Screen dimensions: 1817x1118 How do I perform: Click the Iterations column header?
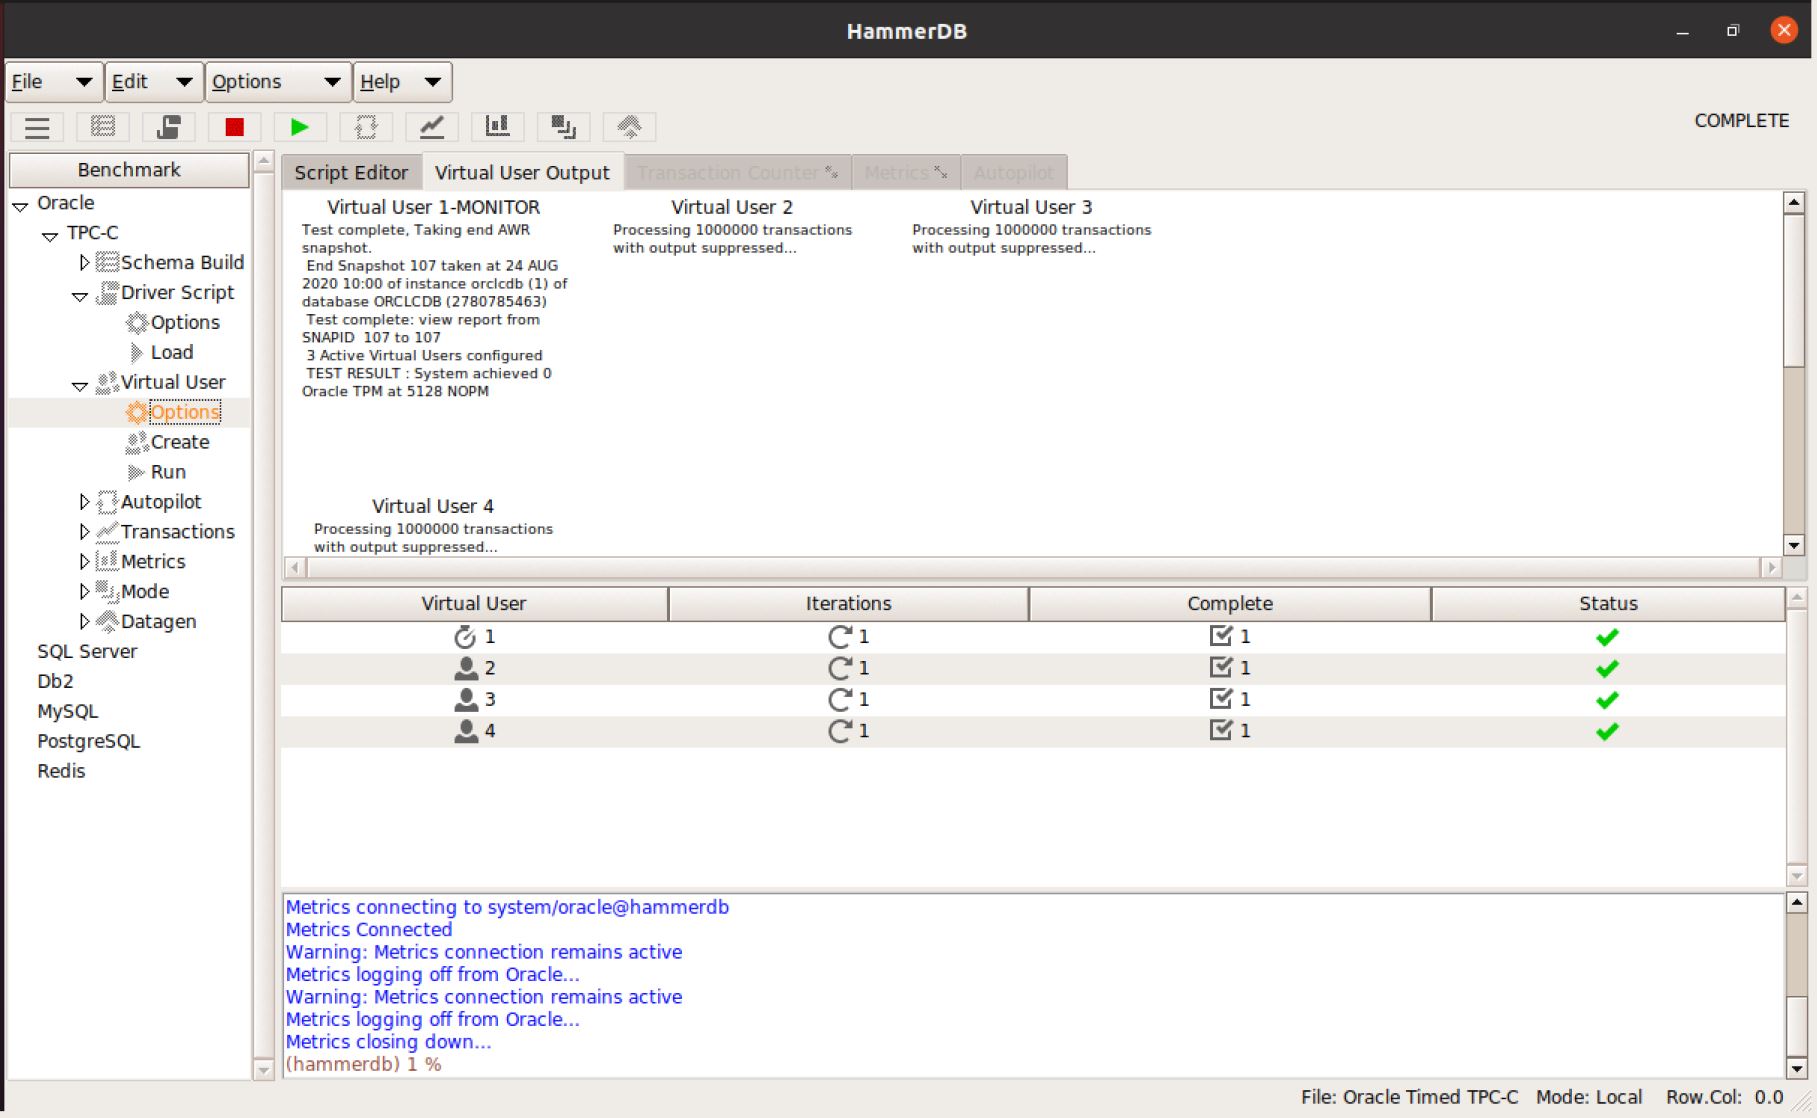coord(848,604)
